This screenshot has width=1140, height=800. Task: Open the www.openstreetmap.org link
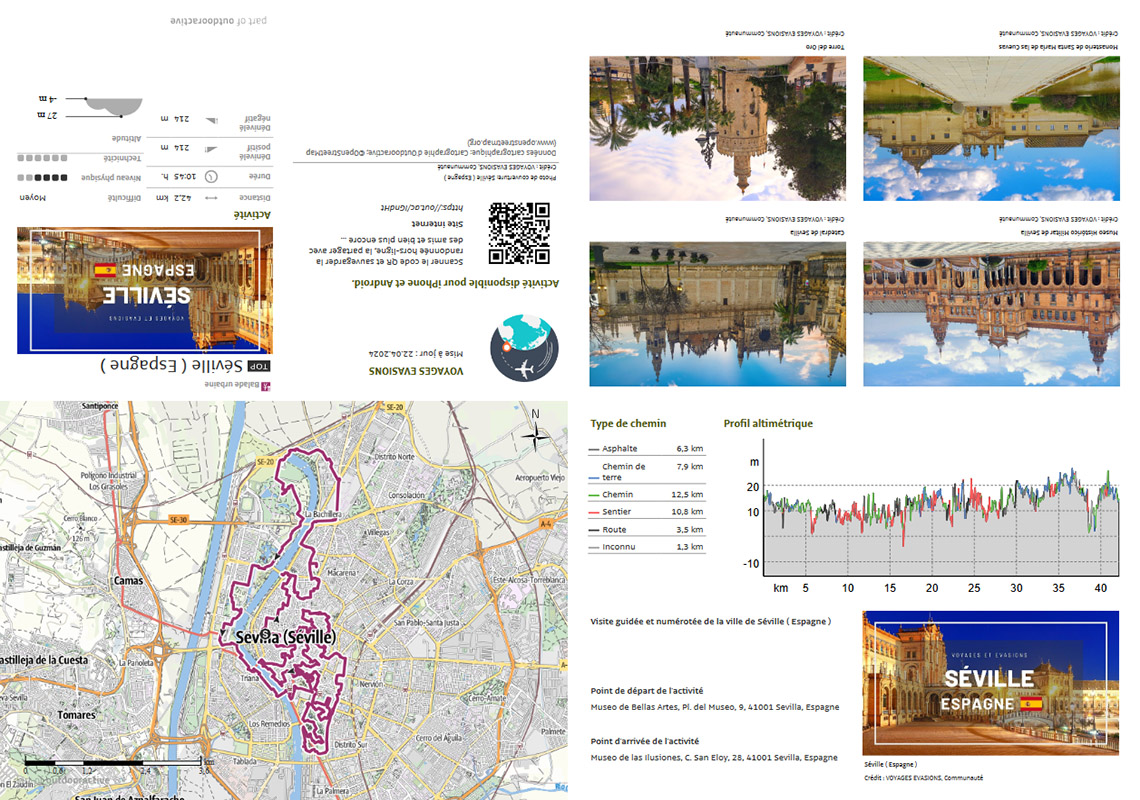click(512, 143)
